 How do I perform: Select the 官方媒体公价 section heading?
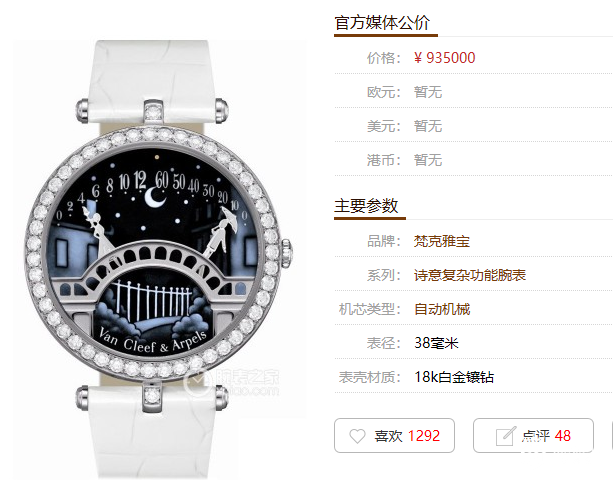point(382,23)
